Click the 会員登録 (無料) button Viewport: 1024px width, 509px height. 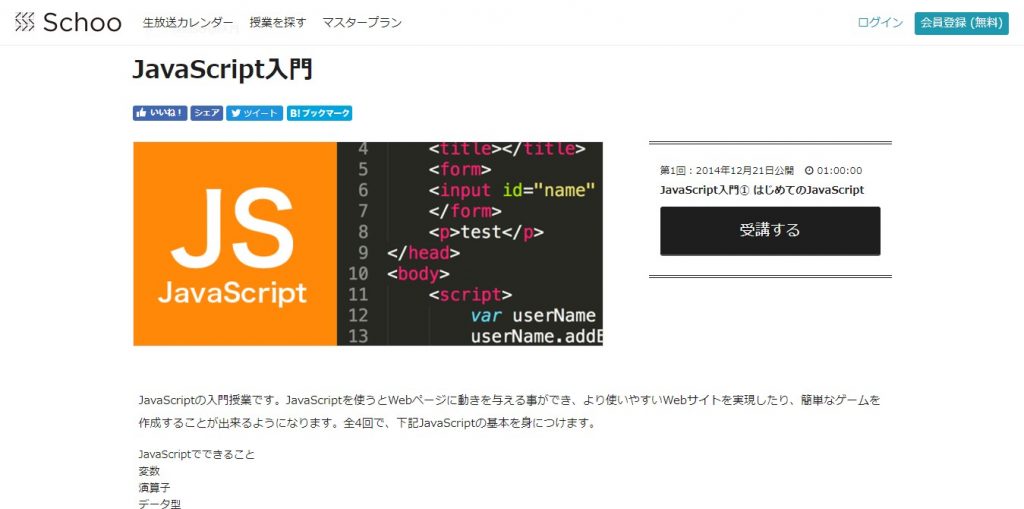coord(961,22)
